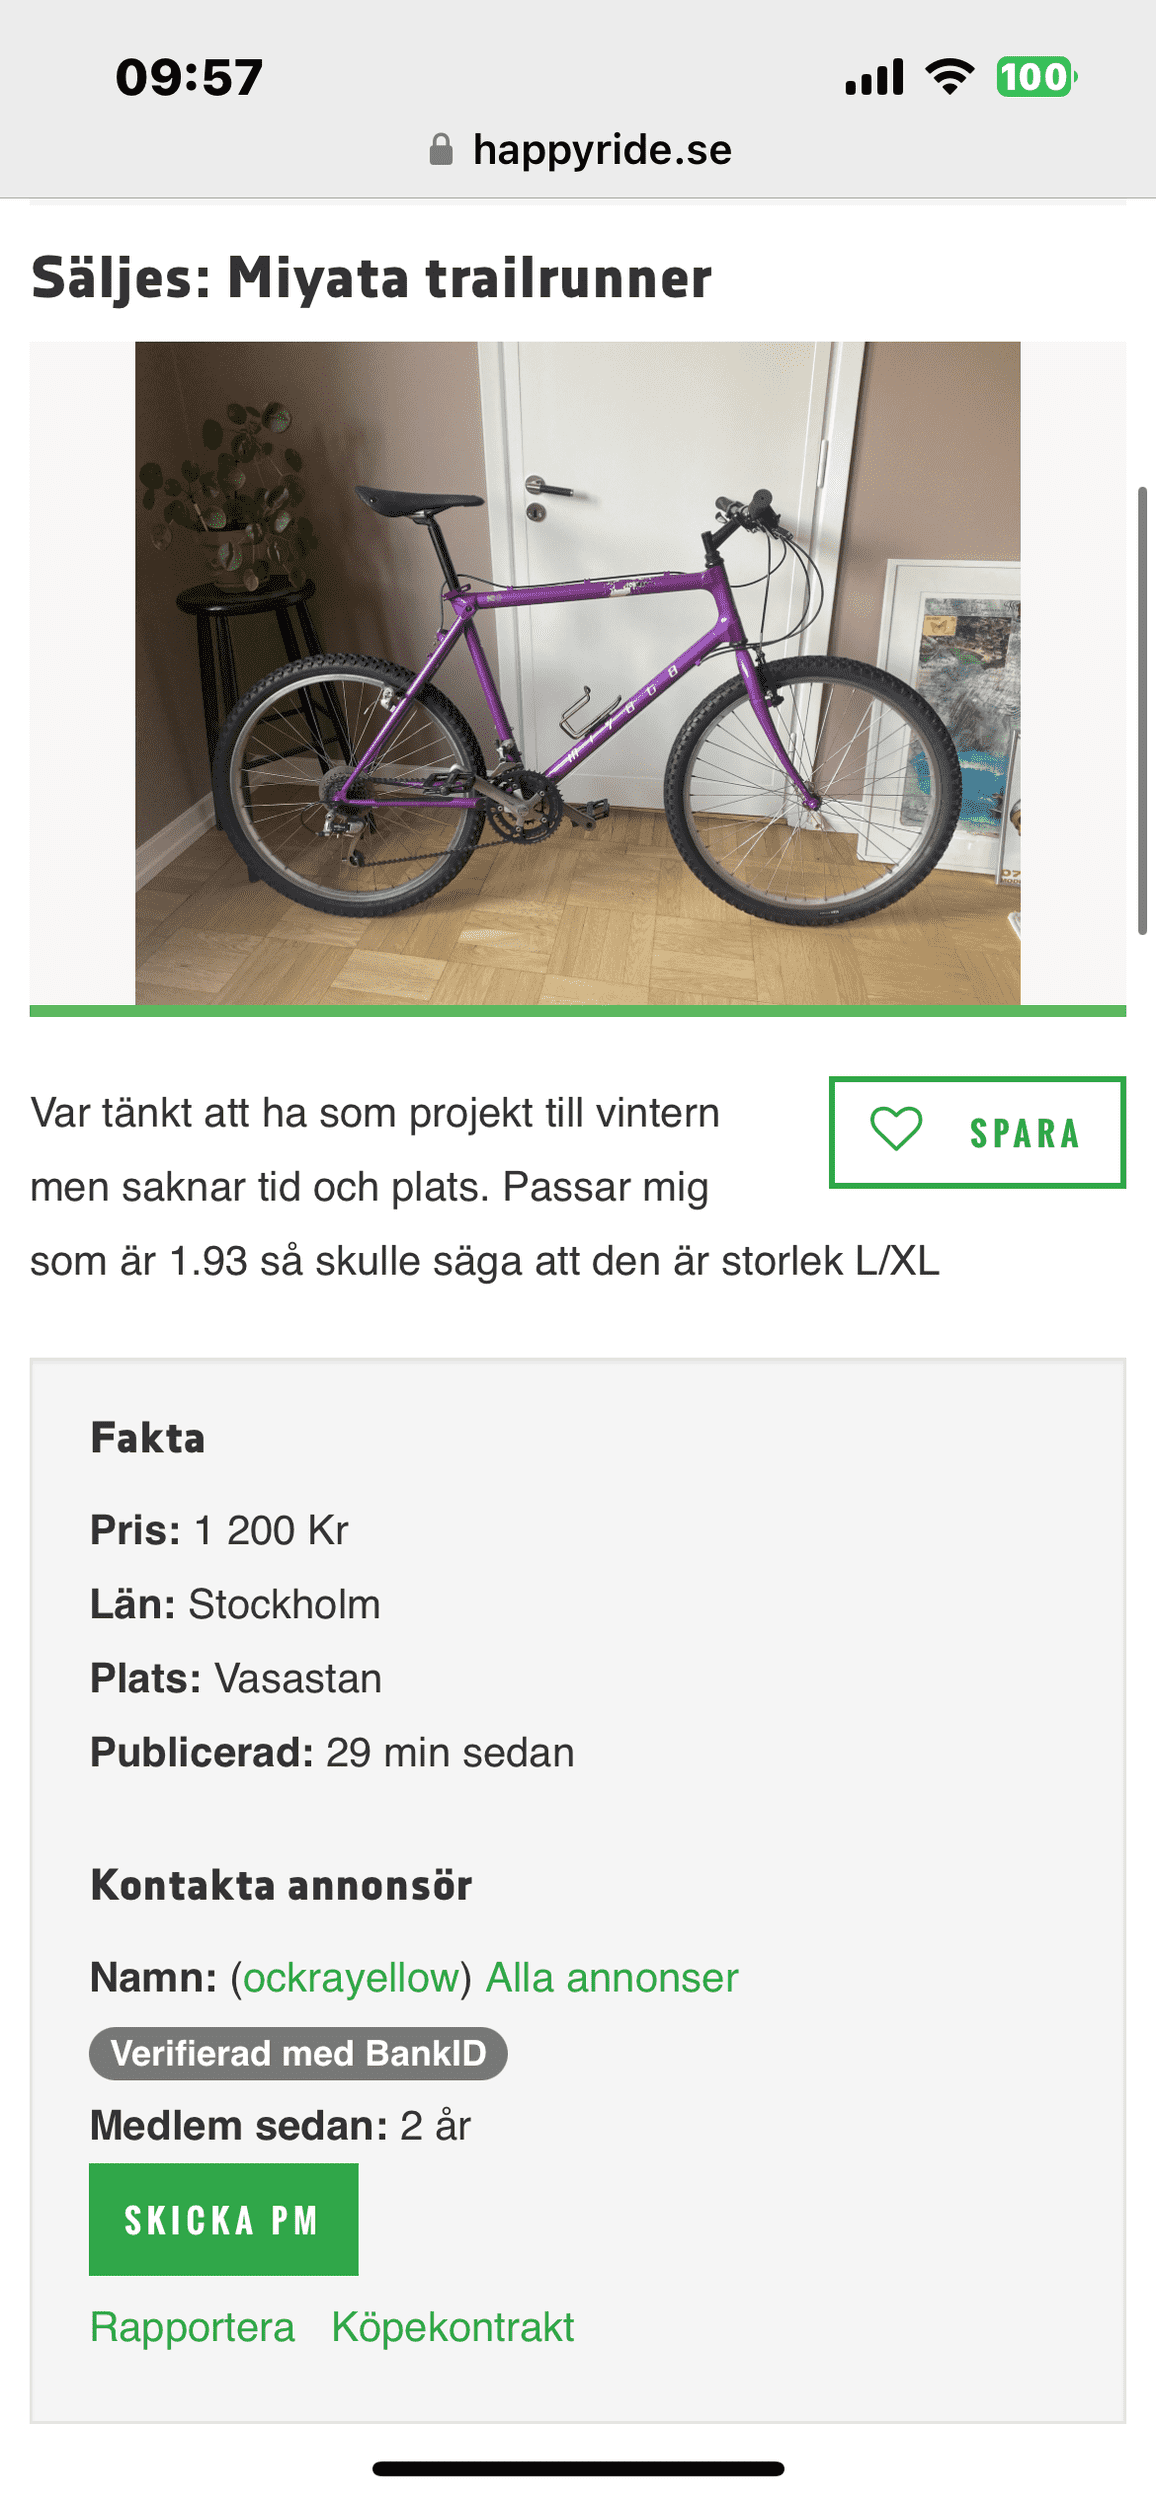Click the heart icon on the Spara button
The width and height of the screenshot is (1156, 2500).
(x=896, y=1130)
